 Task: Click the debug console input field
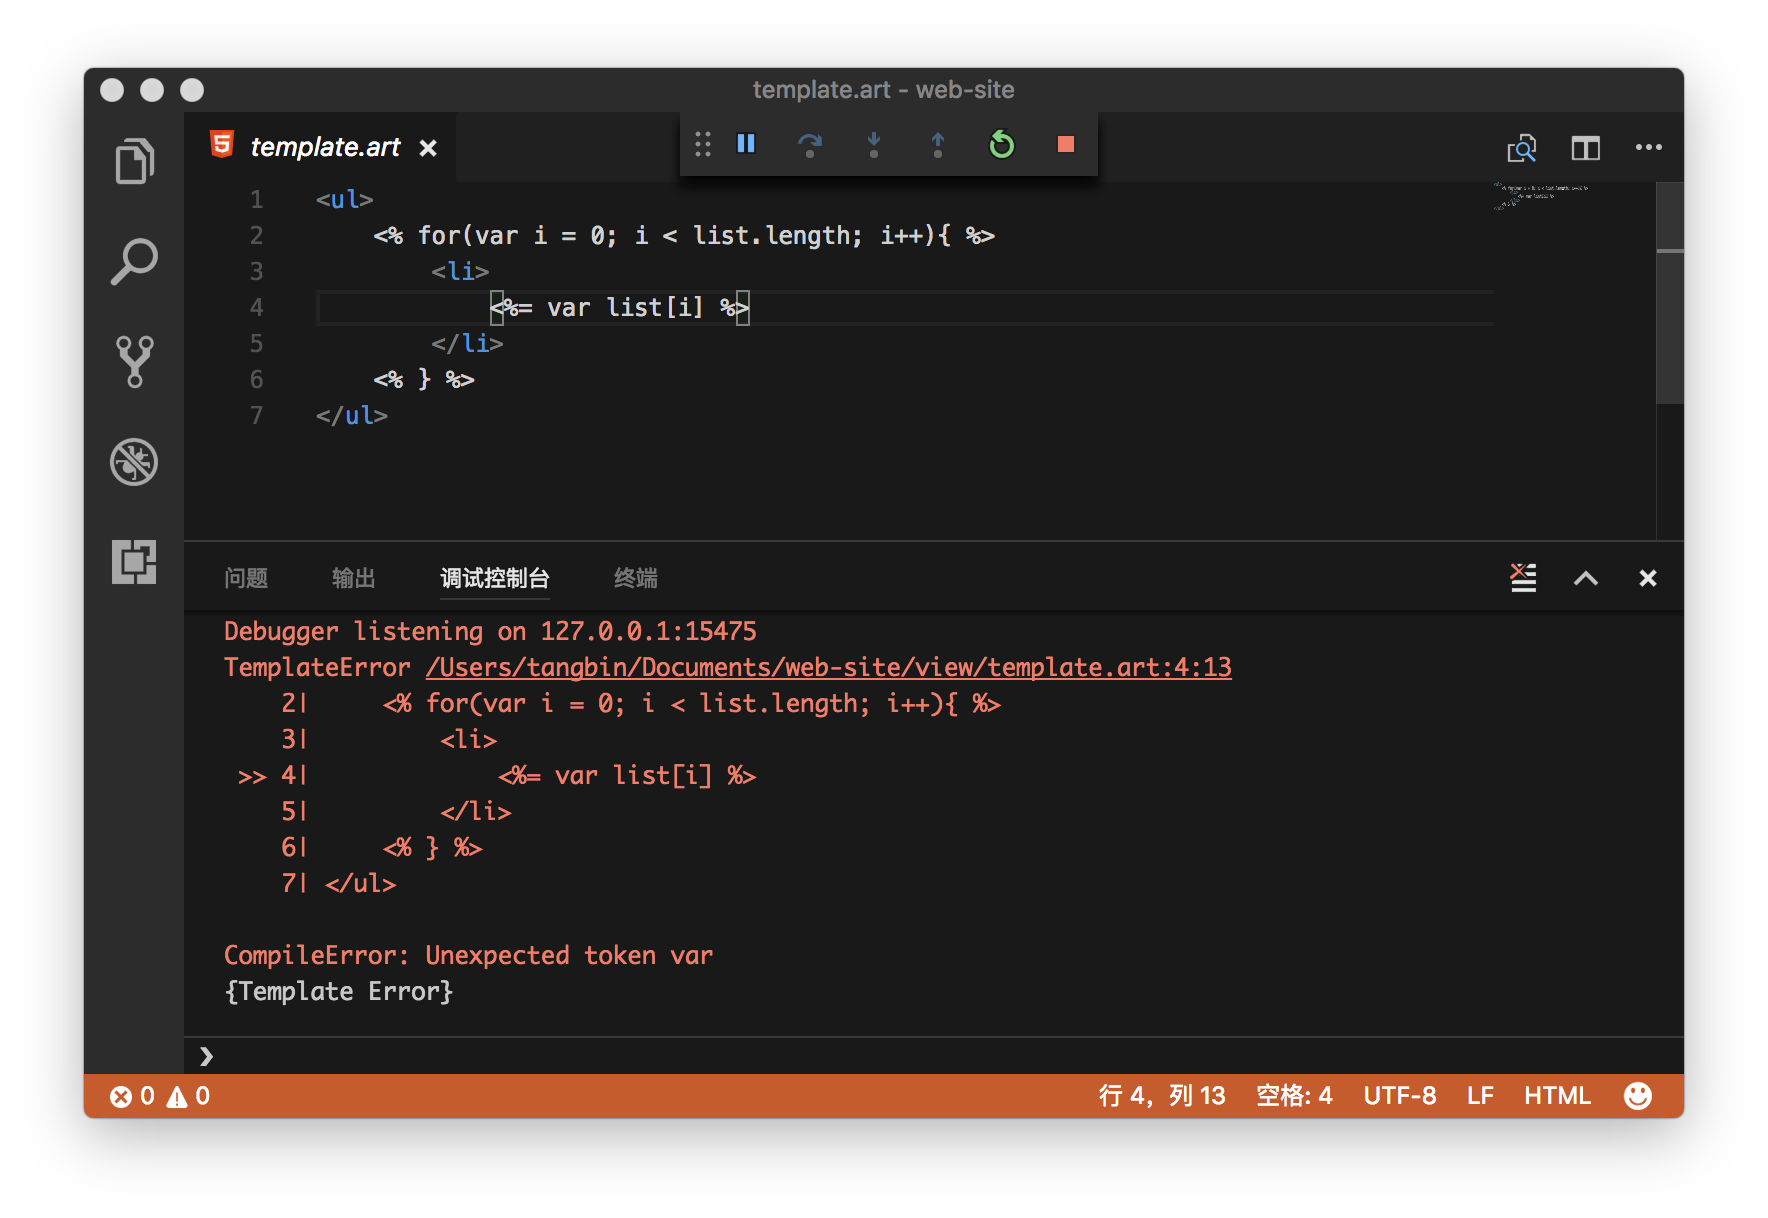click(x=900, y=1056)
